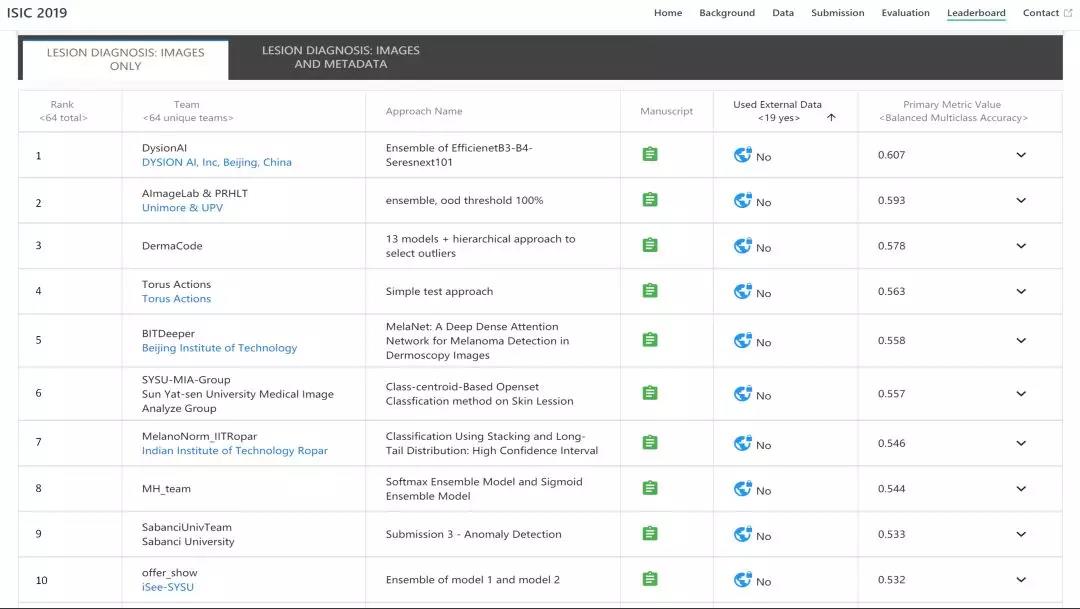Expand details for rank 5 score 0.558
The width and height of the screenshot is (1080, 609).
[x=1021, y=341]
